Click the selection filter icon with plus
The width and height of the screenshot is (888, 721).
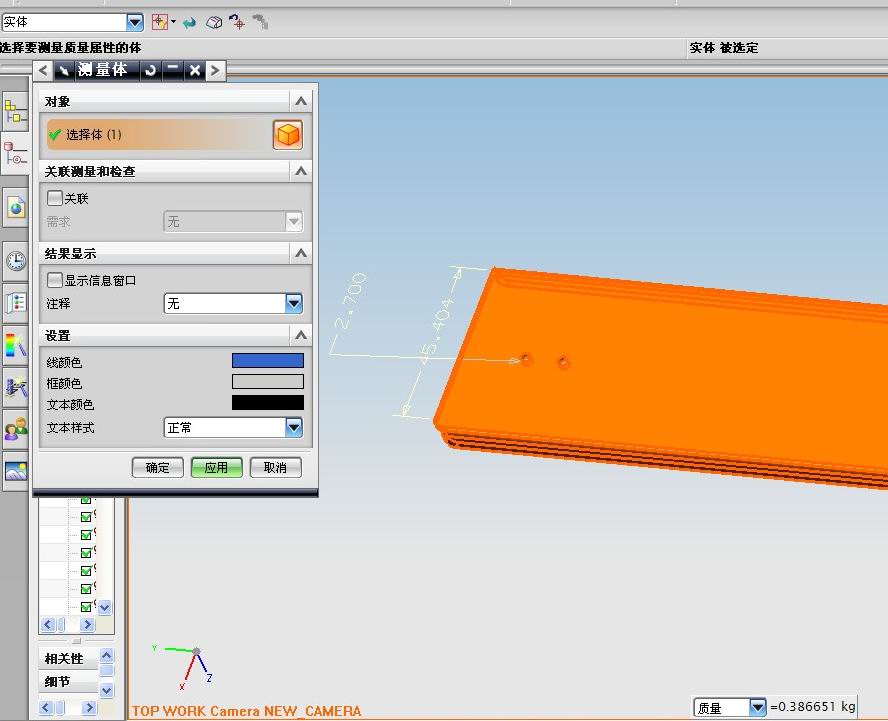tap(160, 22)
